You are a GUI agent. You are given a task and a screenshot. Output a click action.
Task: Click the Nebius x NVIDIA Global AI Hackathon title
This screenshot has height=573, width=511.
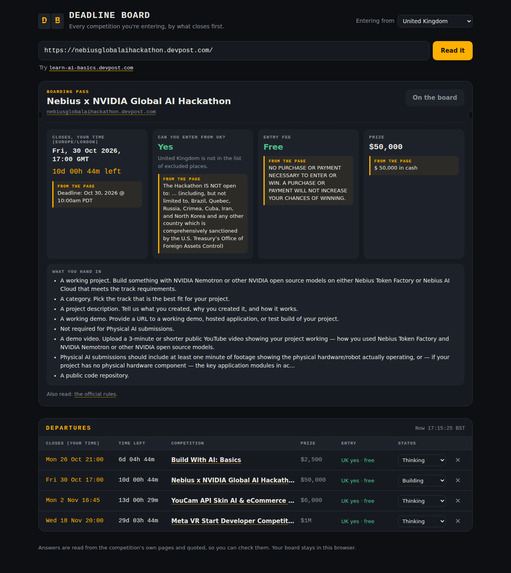point(139,101)
